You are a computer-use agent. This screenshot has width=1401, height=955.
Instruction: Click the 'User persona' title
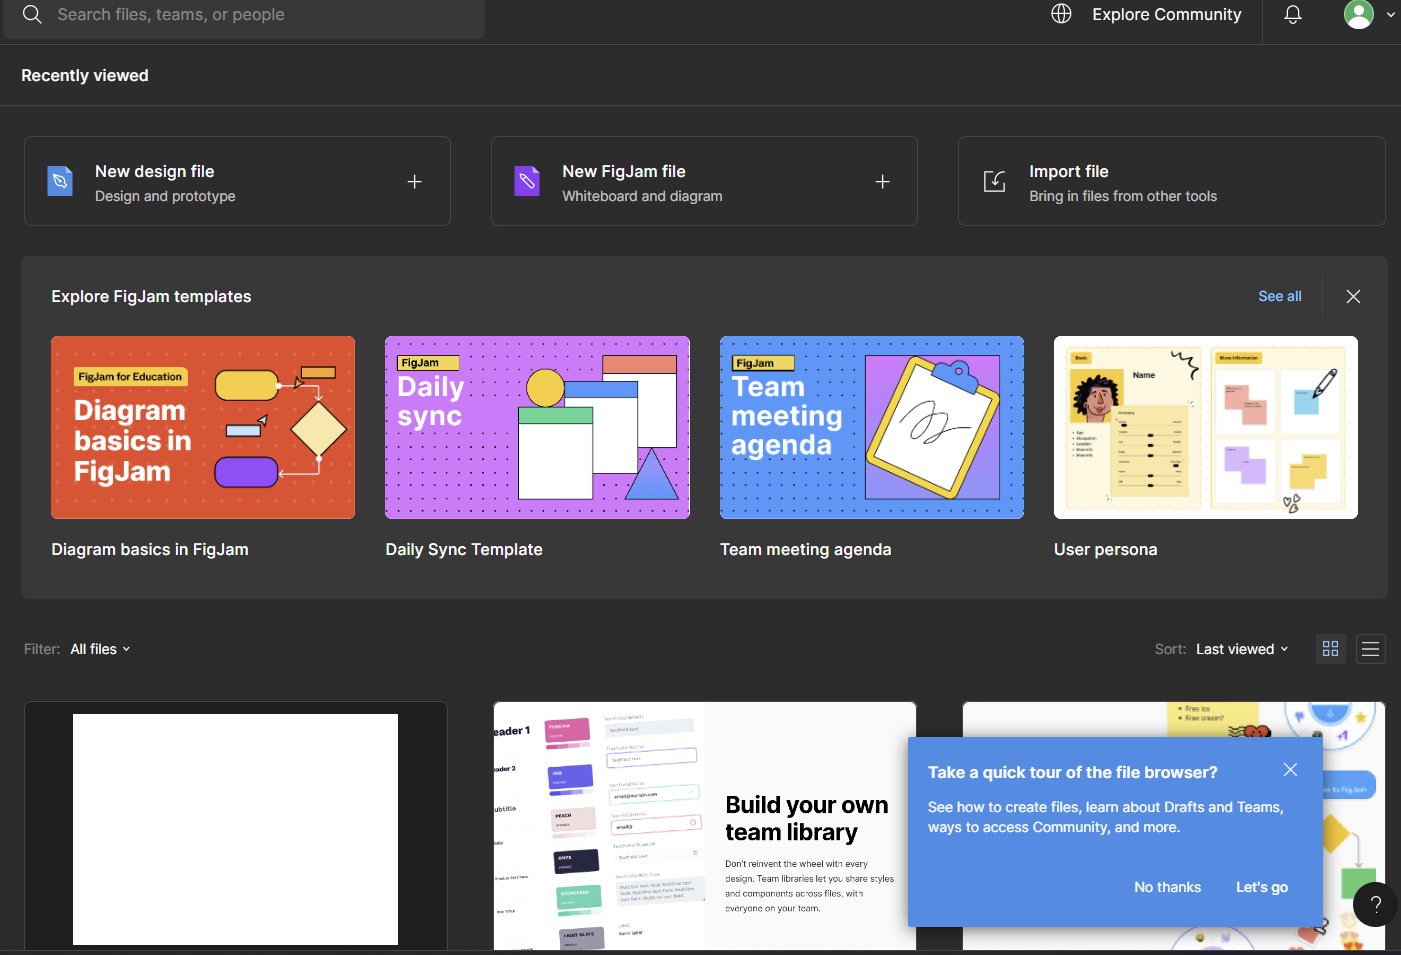point(1105,549)
